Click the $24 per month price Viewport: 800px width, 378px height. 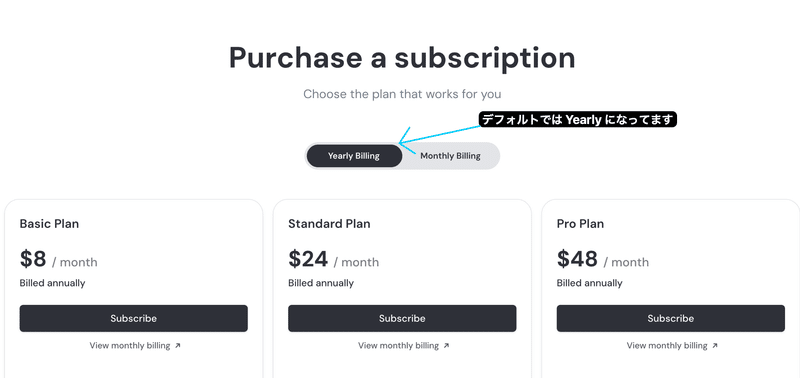pos(334,259)
